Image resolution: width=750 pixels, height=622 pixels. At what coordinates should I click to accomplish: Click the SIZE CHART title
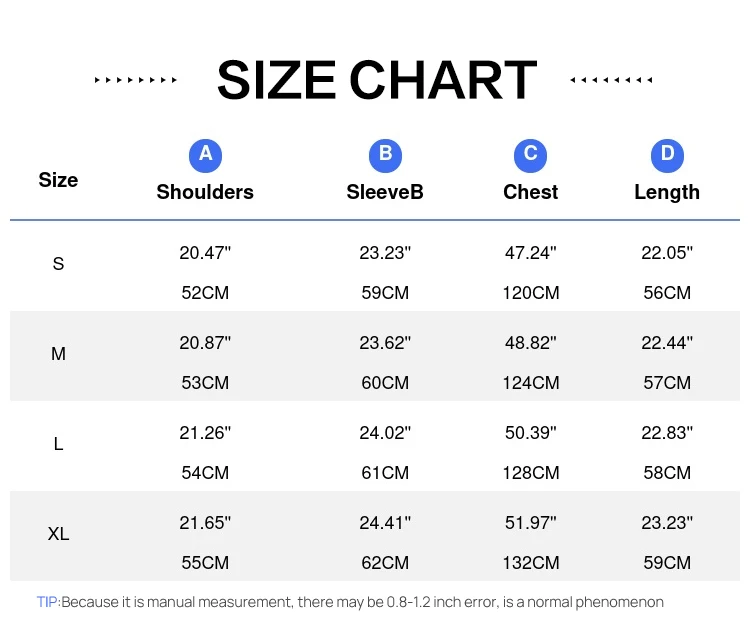tap(376, 81)
